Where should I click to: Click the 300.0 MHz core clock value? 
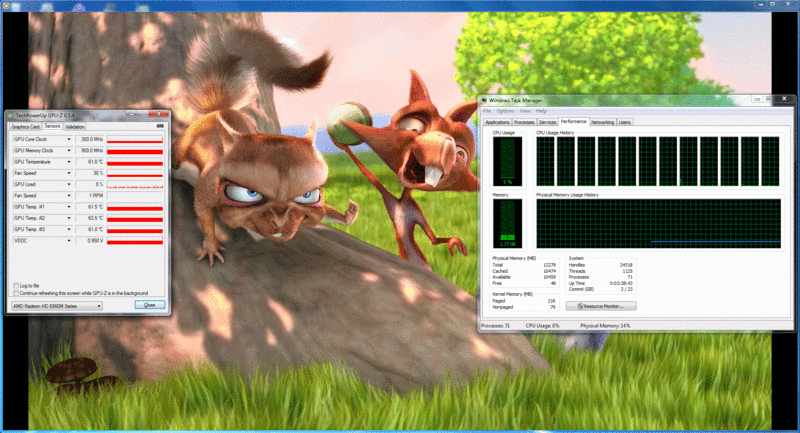[x=90, y=139]
